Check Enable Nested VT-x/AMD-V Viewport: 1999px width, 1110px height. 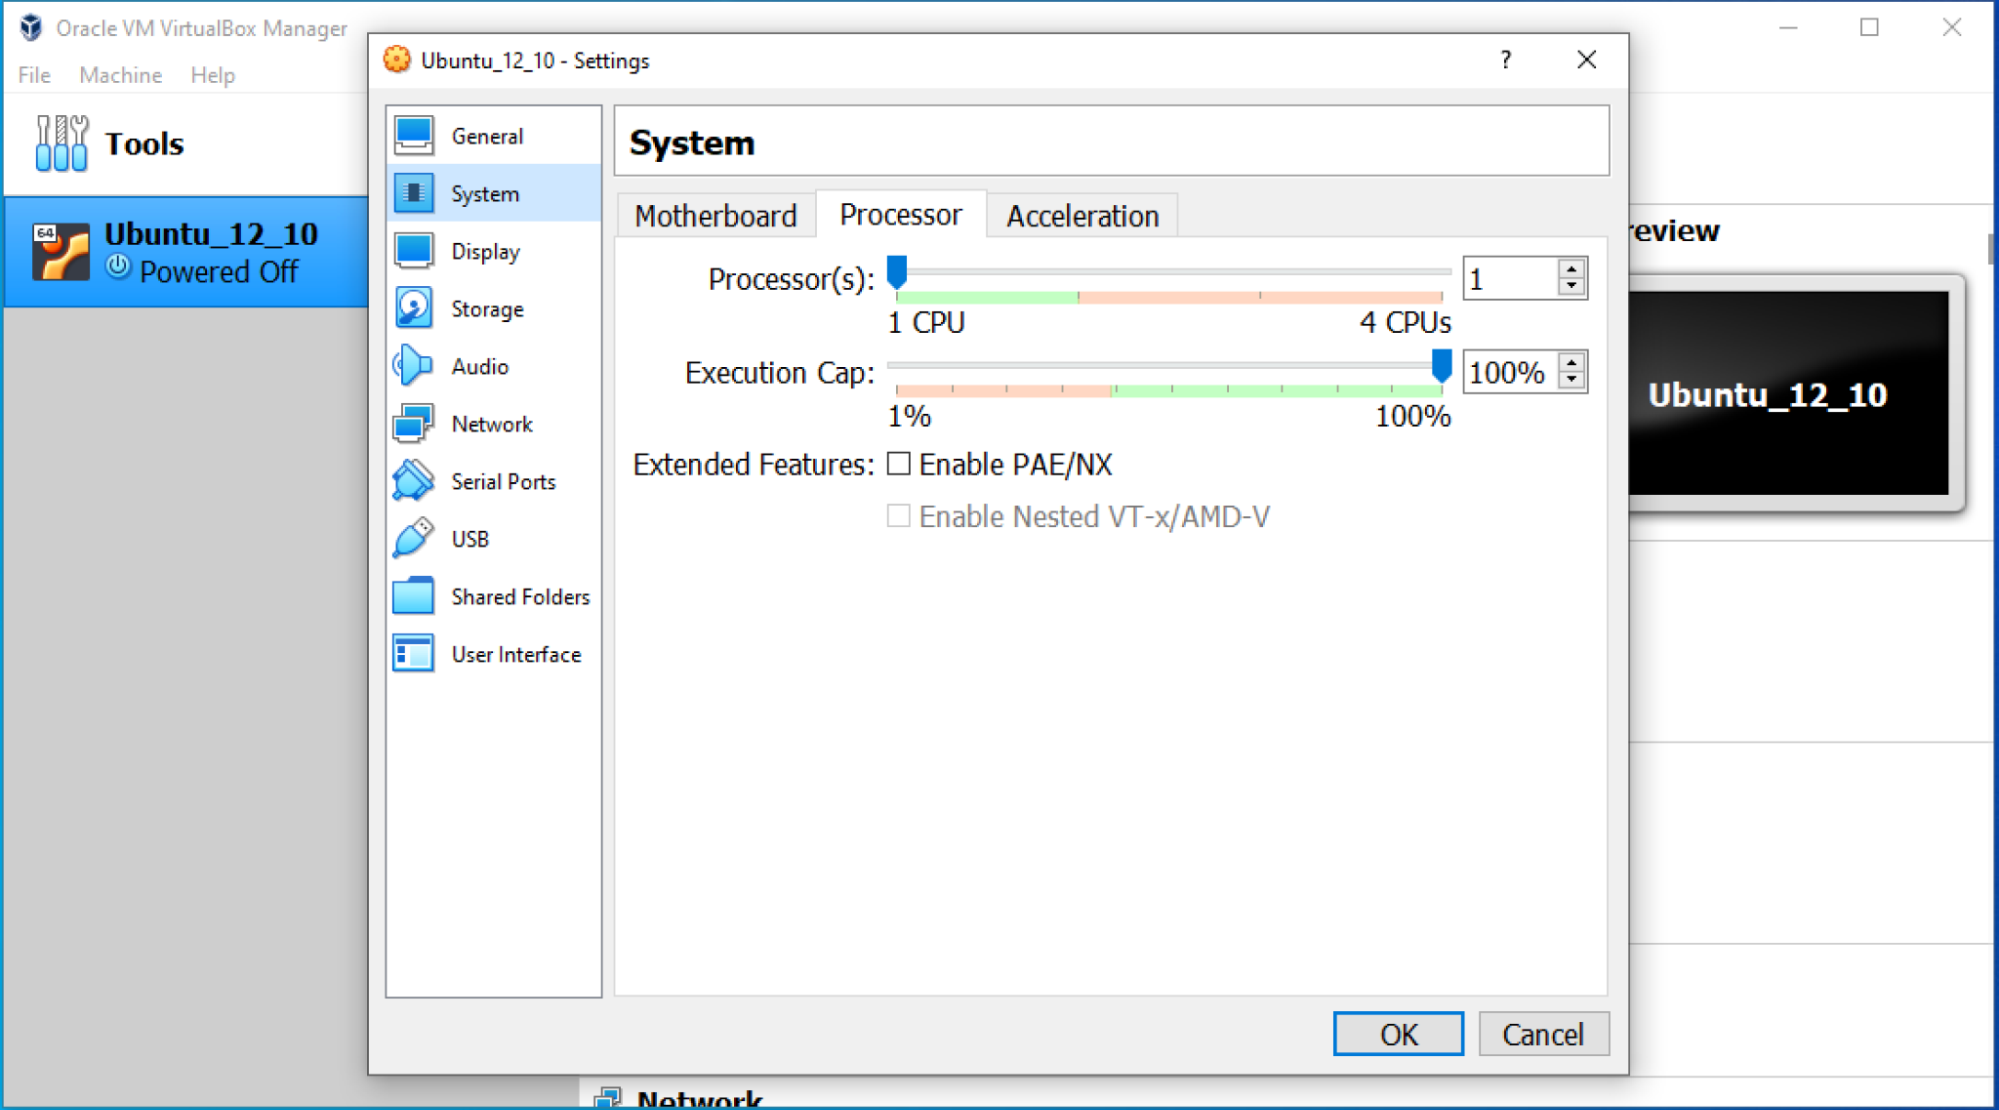coord(898,516)
